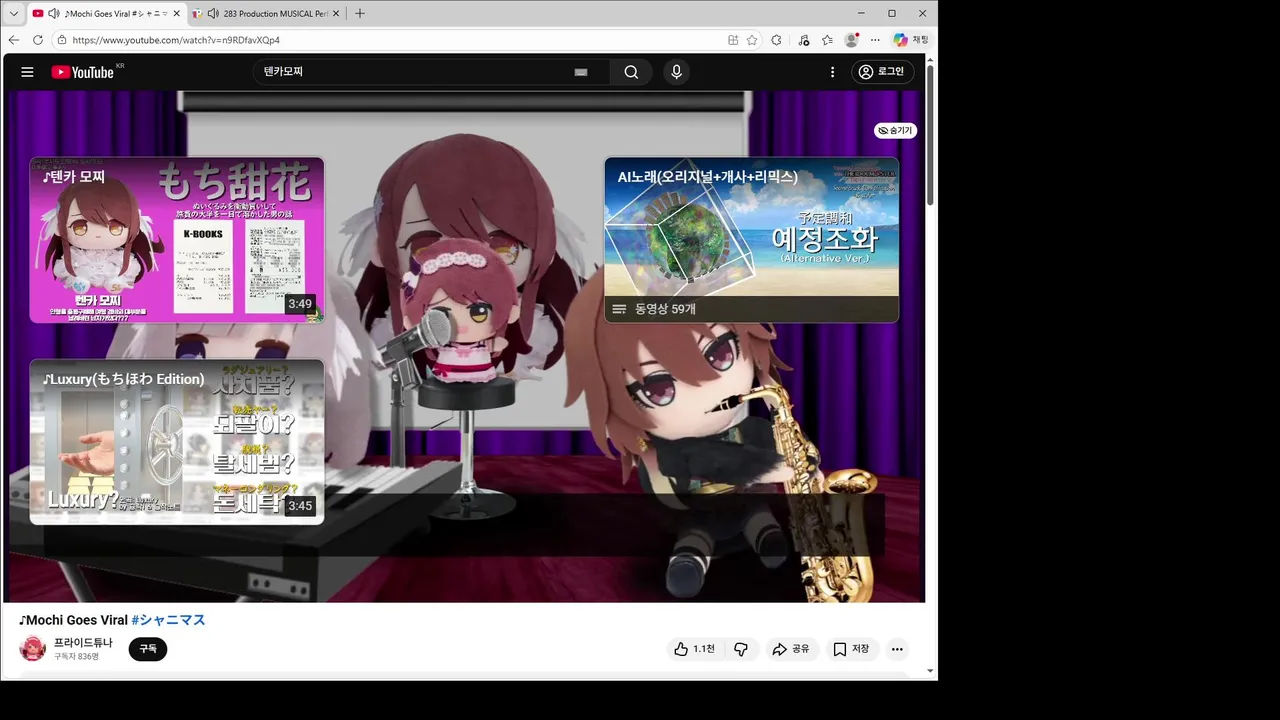Screen dimensions: 1280x720
Task: Open the 프라이드튜나 channel name
Action: [x=83, y=643]
